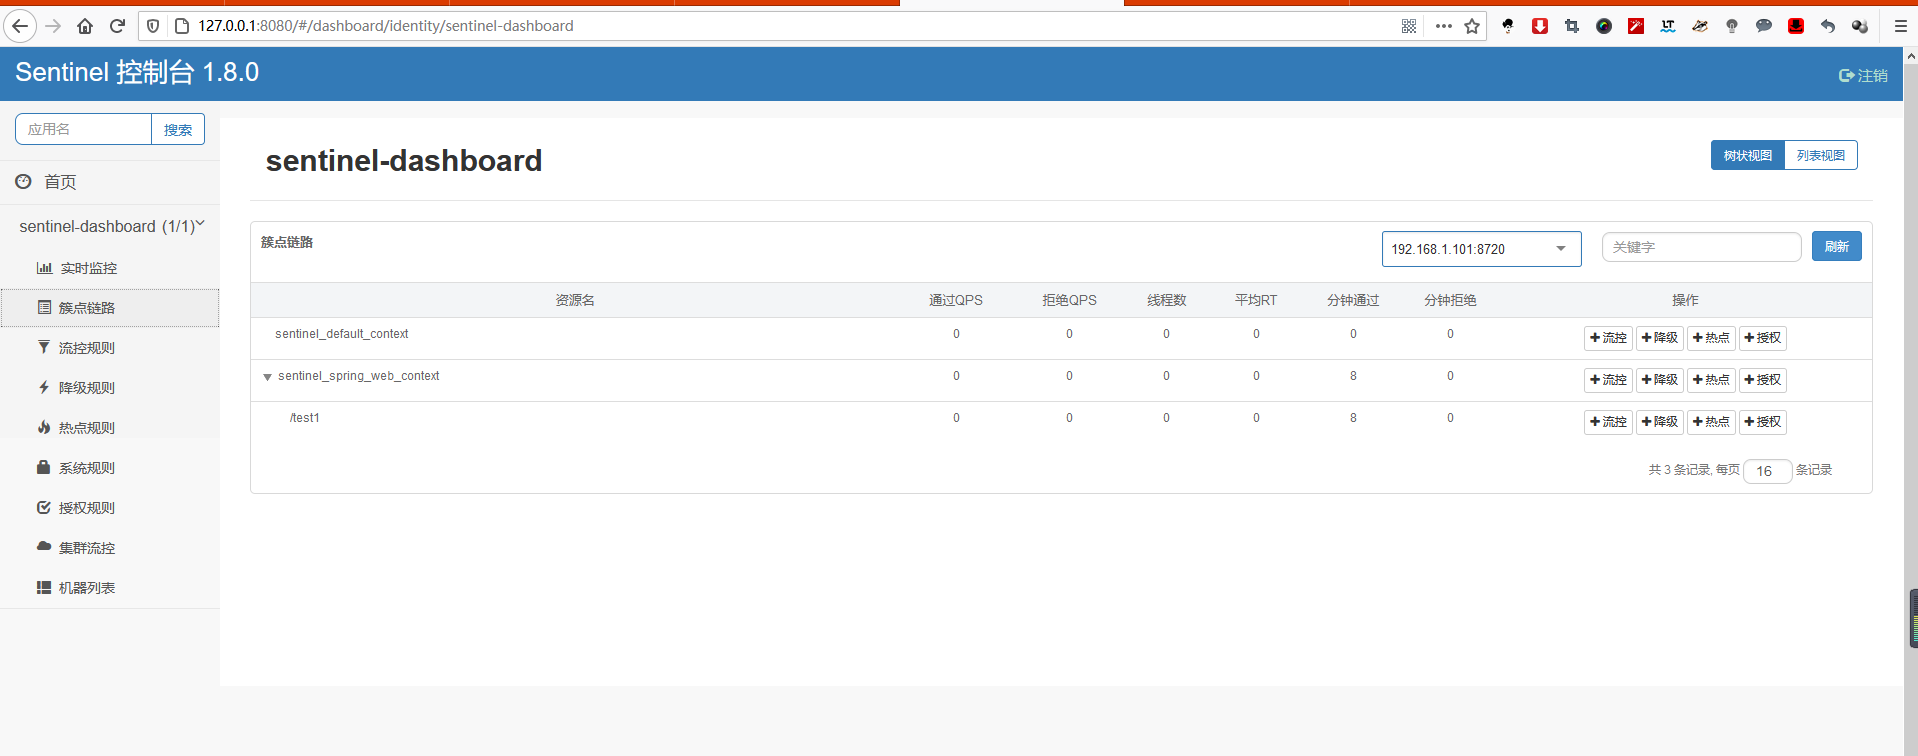
Task: Click the real-time monitoring (实时监控) chart icon
Action: point(44,268)
